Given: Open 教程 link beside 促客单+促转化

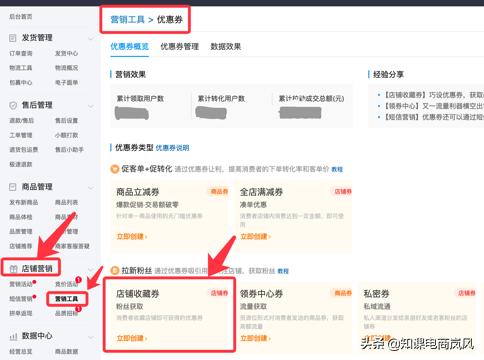Looking at the screenshot, I should 337,169.
